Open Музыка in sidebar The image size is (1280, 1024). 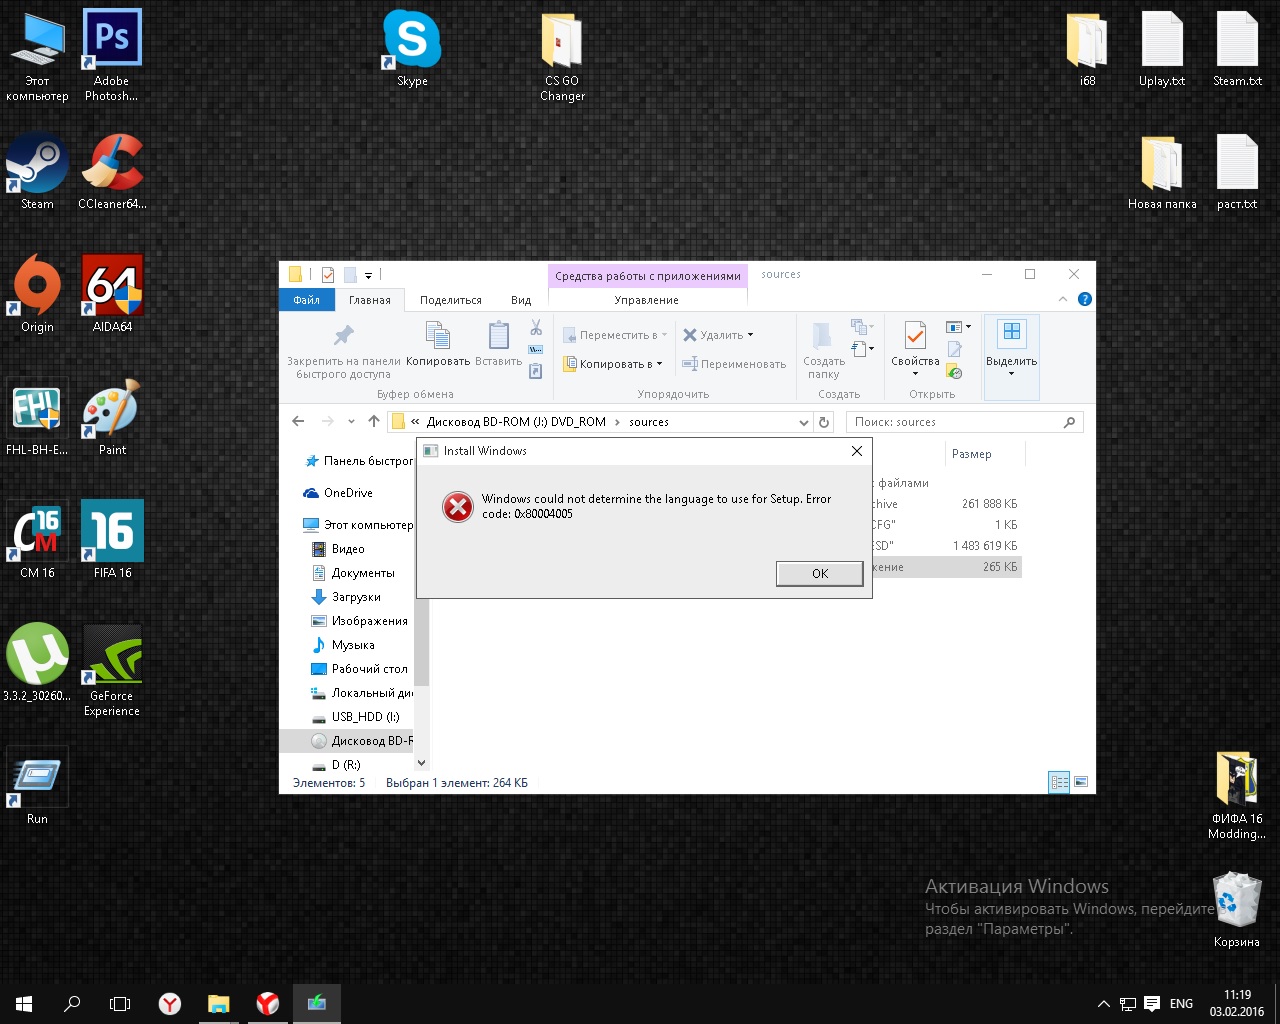point(344,645)
